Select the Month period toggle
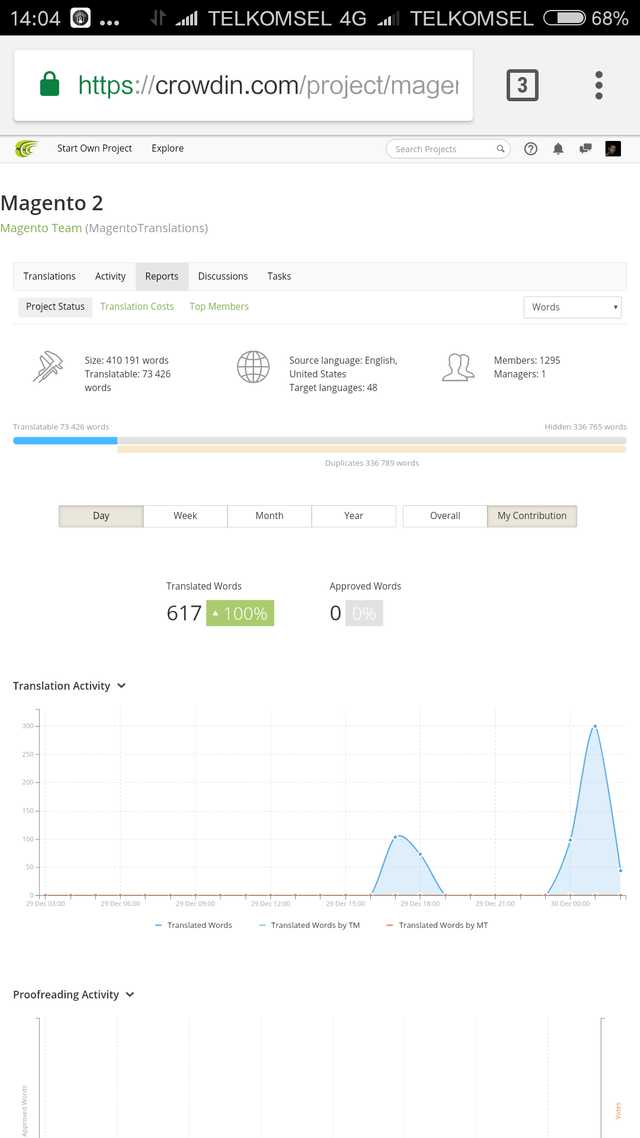The height and width of the screenshot is (1138, 640). click(269, 516)
